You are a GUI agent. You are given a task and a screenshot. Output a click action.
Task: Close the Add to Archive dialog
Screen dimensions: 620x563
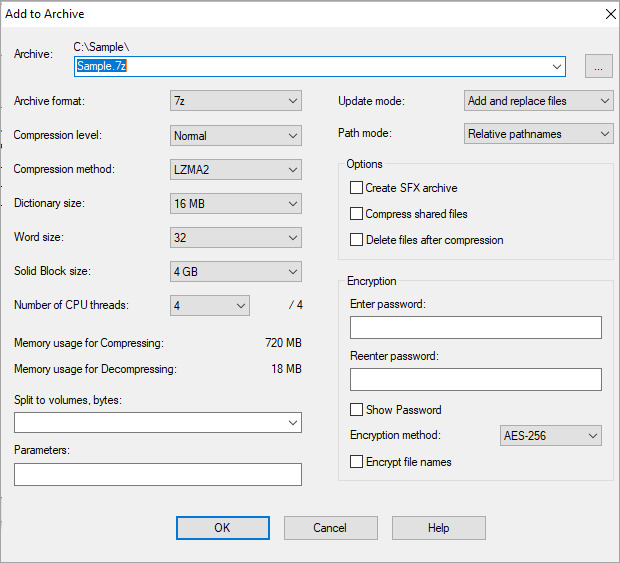pyautogui.click(x=609, y=14)
